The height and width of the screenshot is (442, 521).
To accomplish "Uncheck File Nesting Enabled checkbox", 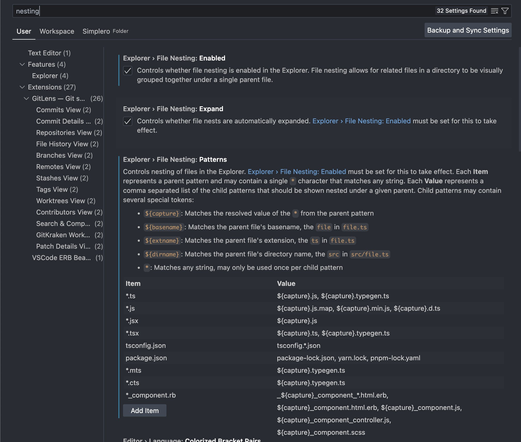I will click(128, 71).
